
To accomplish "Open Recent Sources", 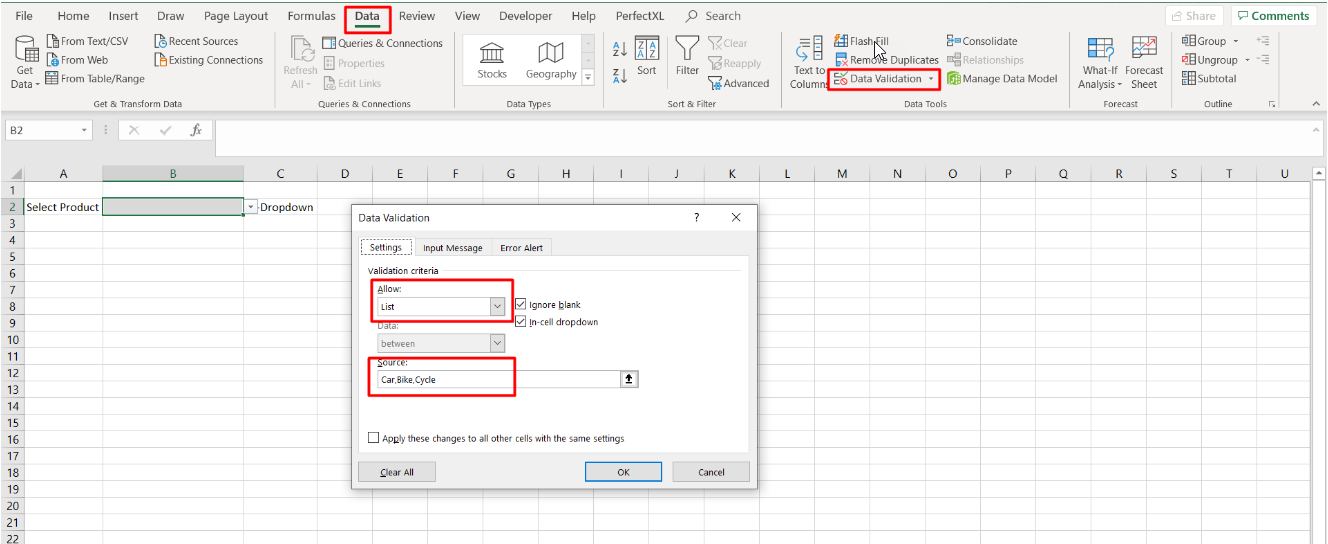I will click(x=196, y=41).
